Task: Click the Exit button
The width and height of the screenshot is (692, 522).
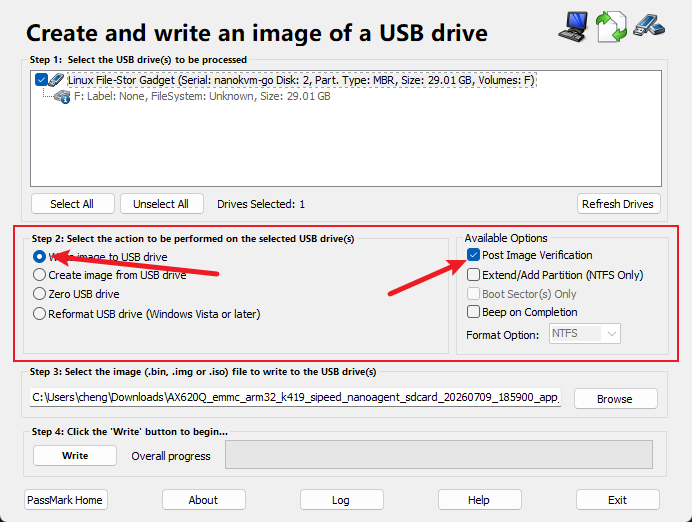Action: [617, 500]
